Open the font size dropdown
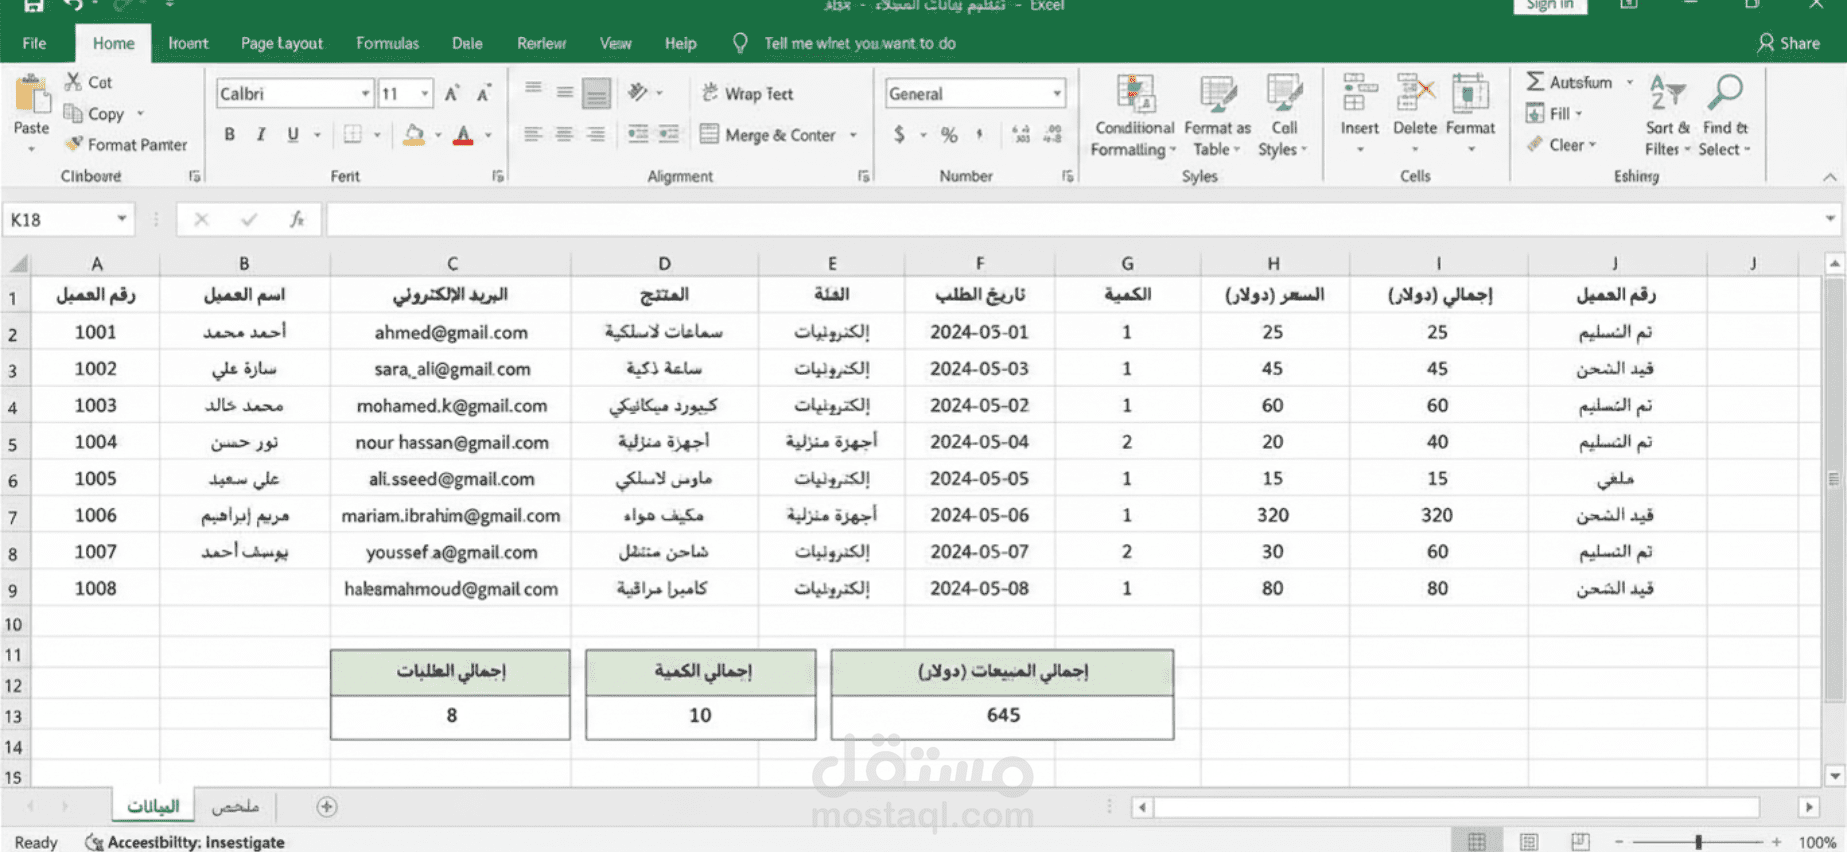This screenshot has width=1847, height=852. pos(425,94)
